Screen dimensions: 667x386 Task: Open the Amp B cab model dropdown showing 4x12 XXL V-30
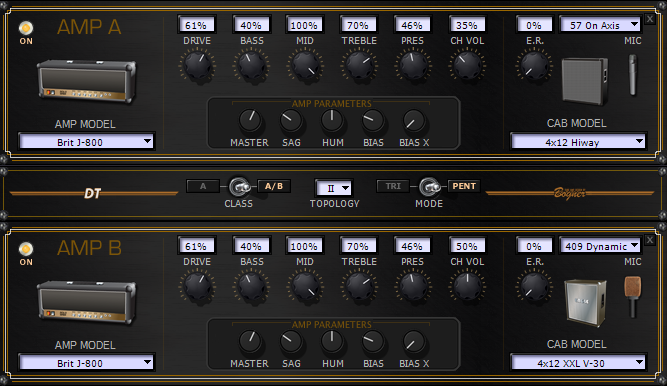(578, 363)
